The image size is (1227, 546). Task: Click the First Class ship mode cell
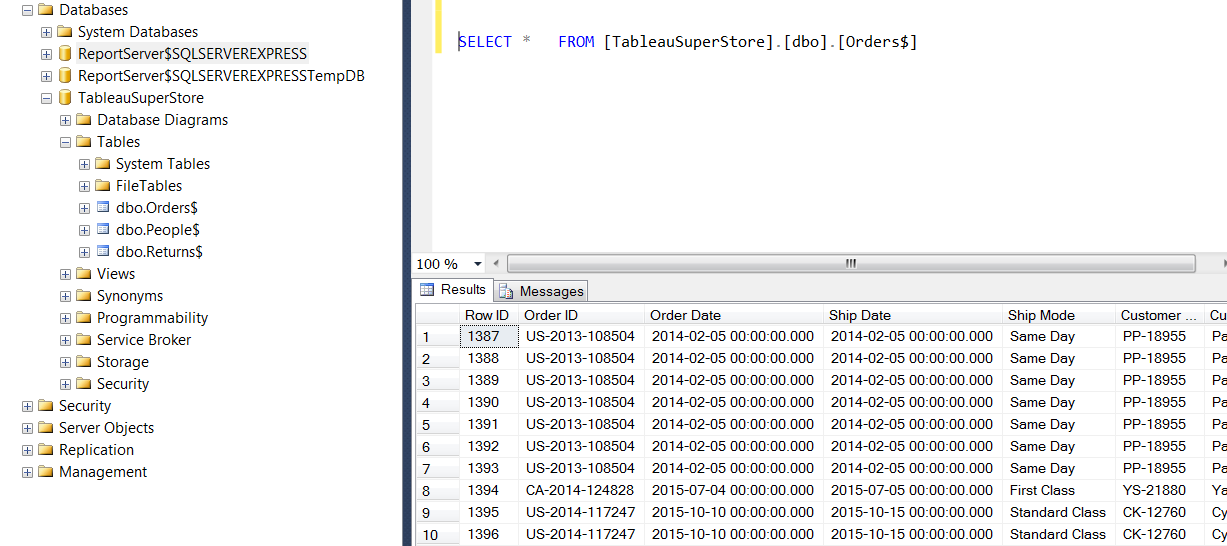tap(1059, 490)
